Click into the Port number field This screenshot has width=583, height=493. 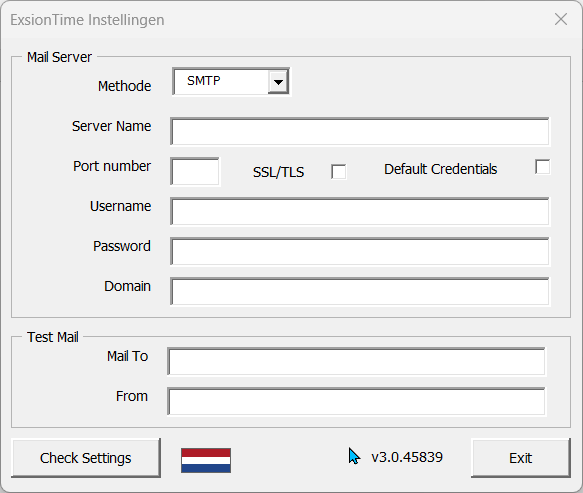[195, 171]
